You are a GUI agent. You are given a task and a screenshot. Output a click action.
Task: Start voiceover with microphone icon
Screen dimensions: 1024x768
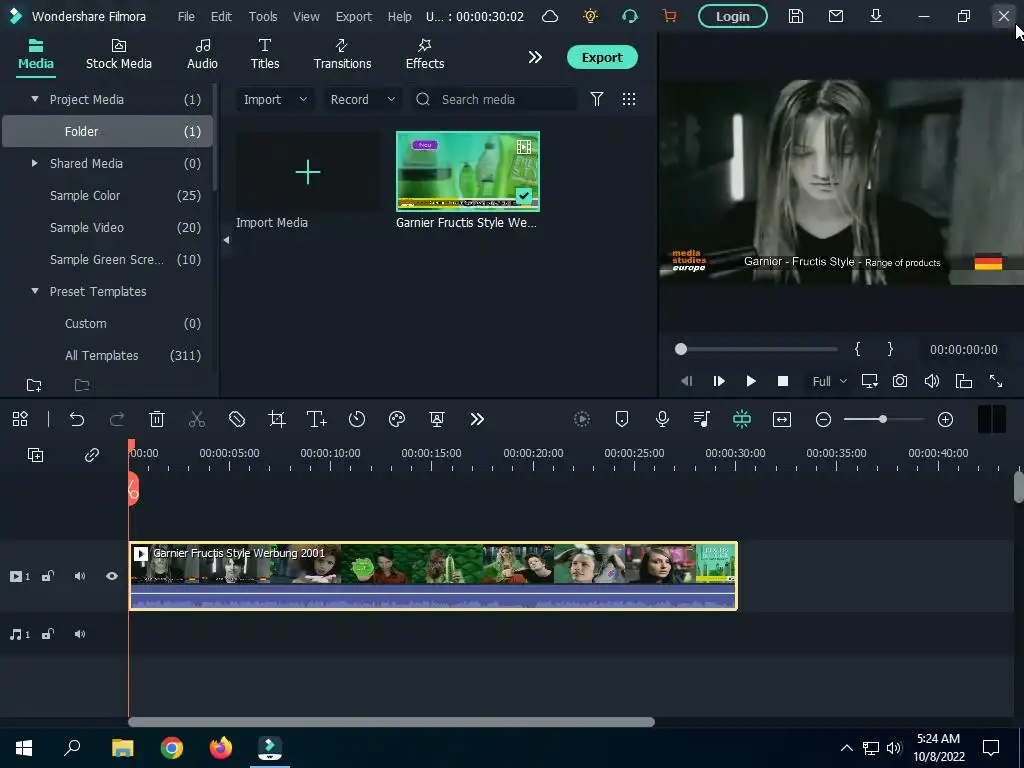tap(662, 419)
